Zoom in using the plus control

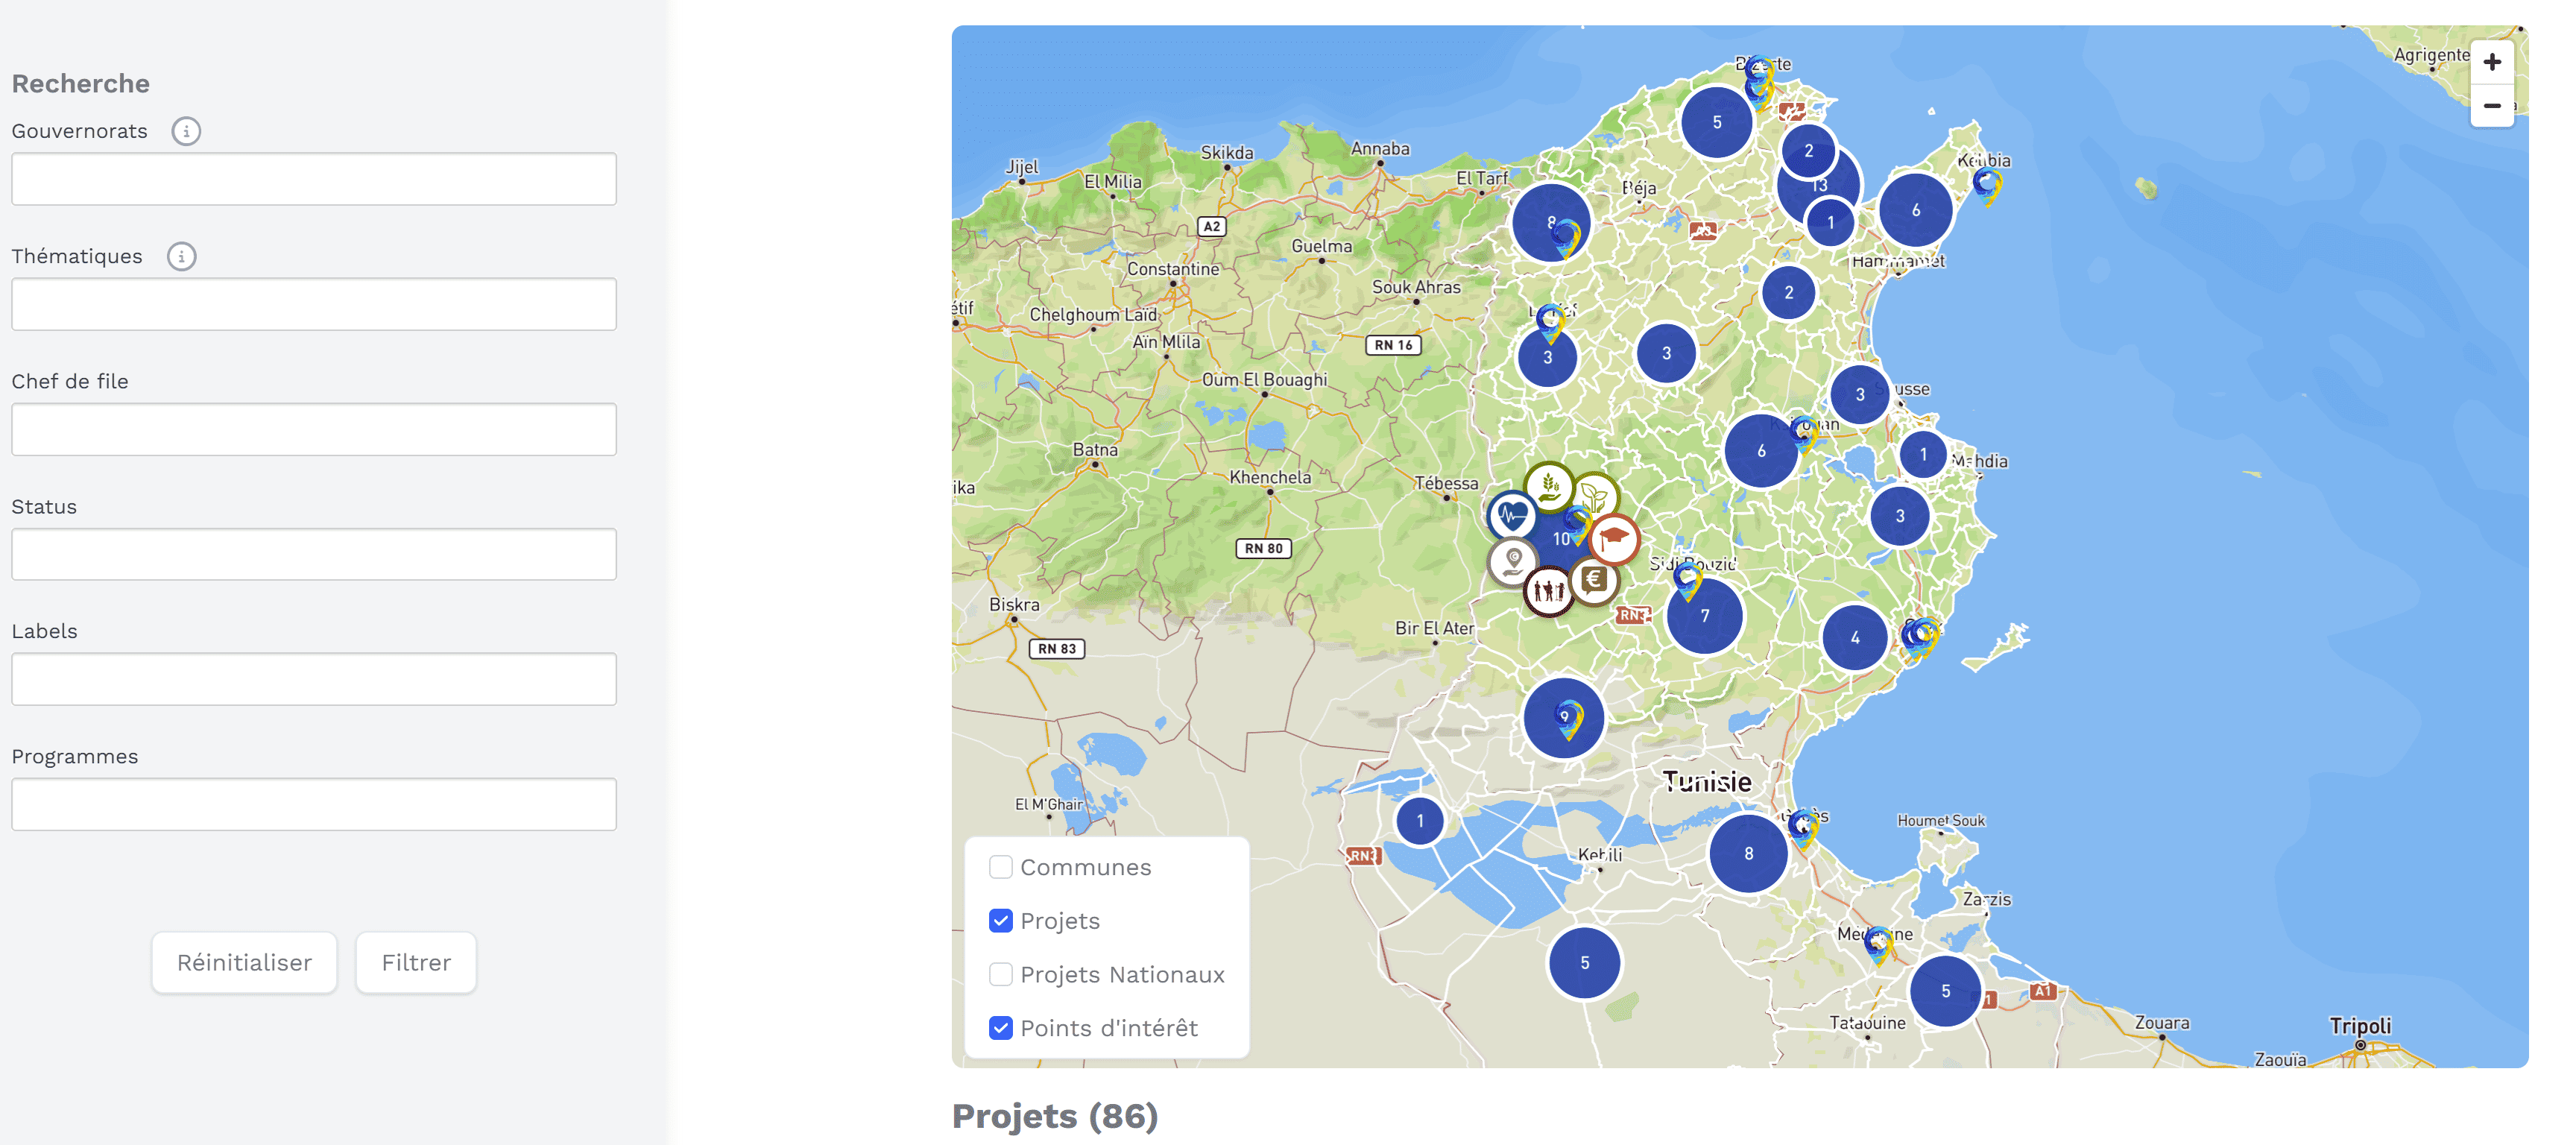(2492, 61)
